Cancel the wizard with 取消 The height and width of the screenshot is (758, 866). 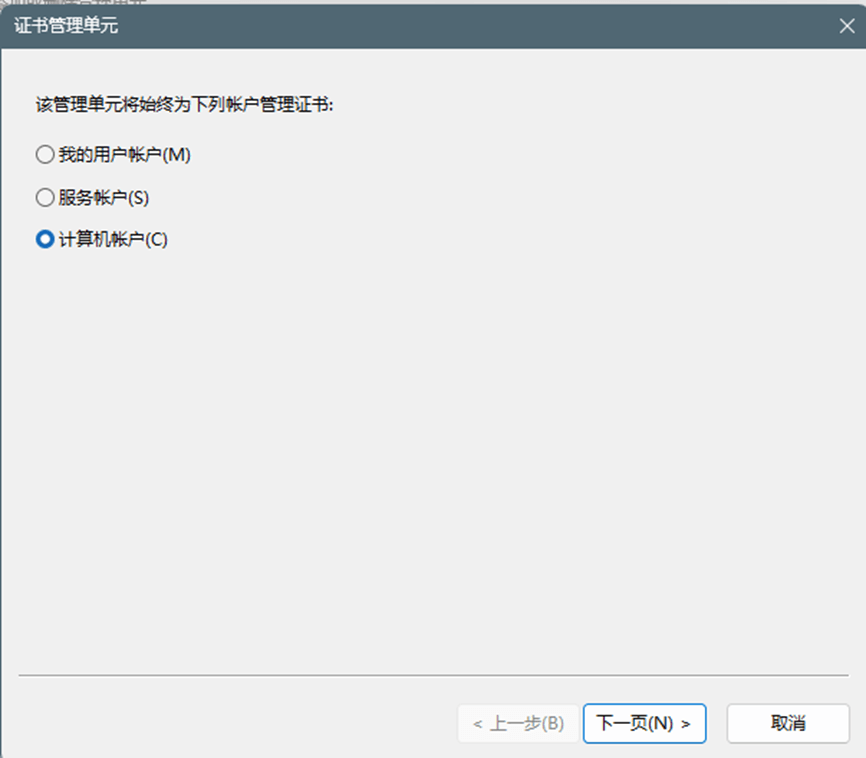788,723
